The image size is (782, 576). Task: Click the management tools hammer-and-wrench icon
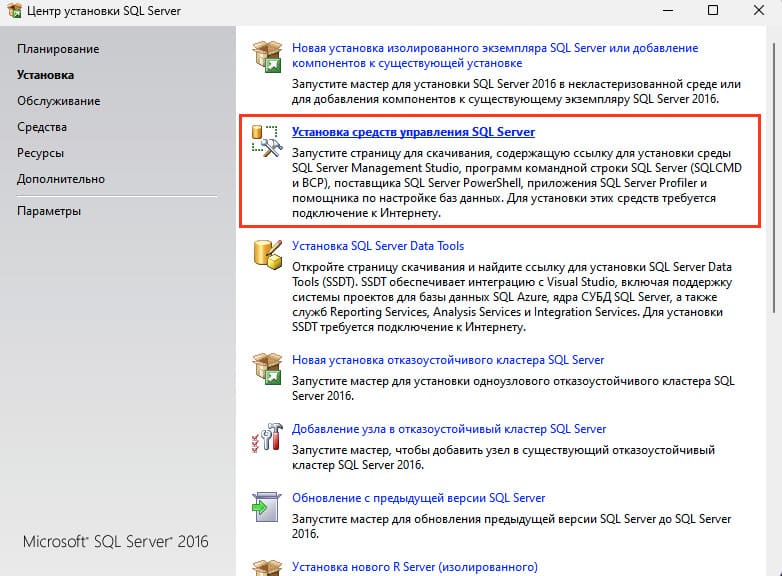(x=267, y=141)
